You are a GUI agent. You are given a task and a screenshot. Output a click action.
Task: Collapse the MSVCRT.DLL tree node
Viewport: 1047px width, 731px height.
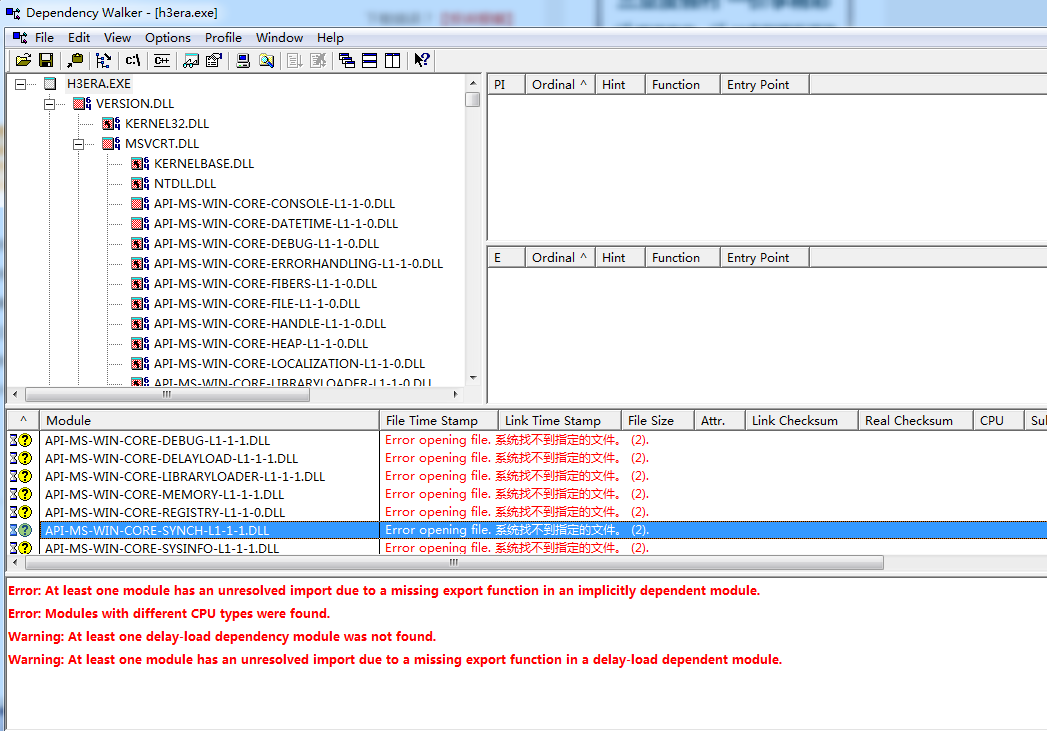point(79,144)
